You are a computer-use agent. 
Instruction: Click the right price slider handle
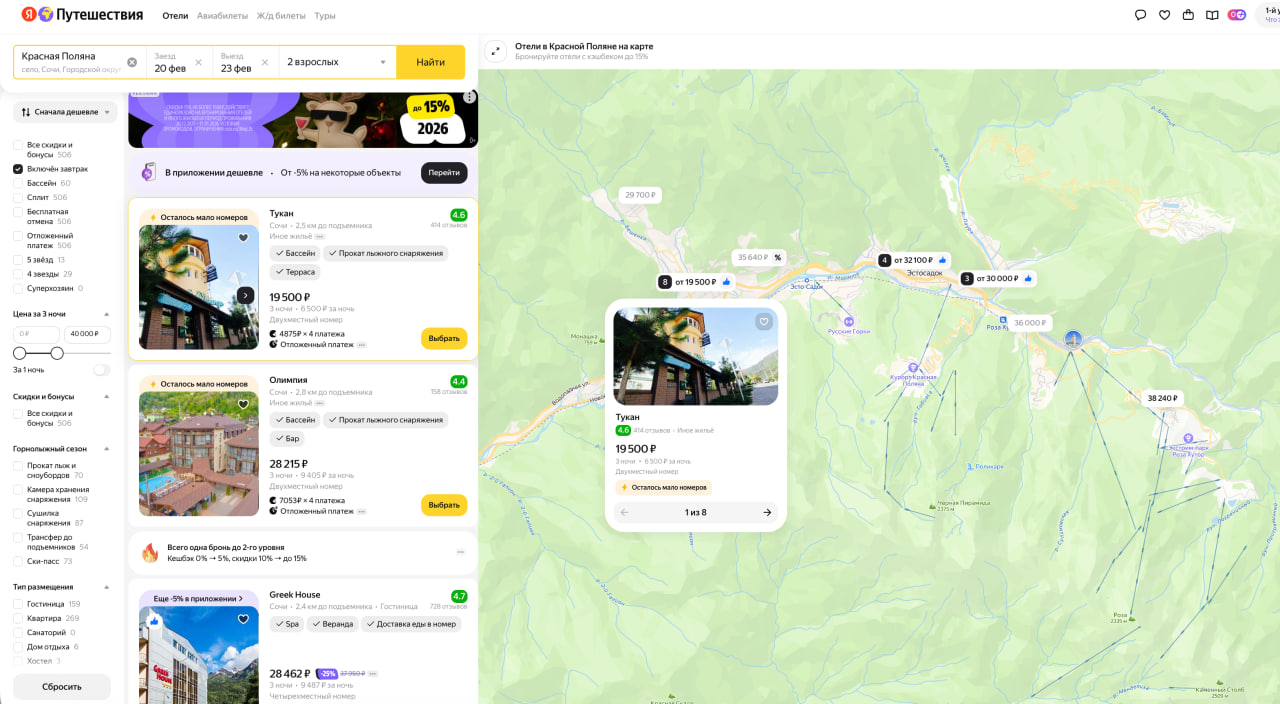coord(57,353)
